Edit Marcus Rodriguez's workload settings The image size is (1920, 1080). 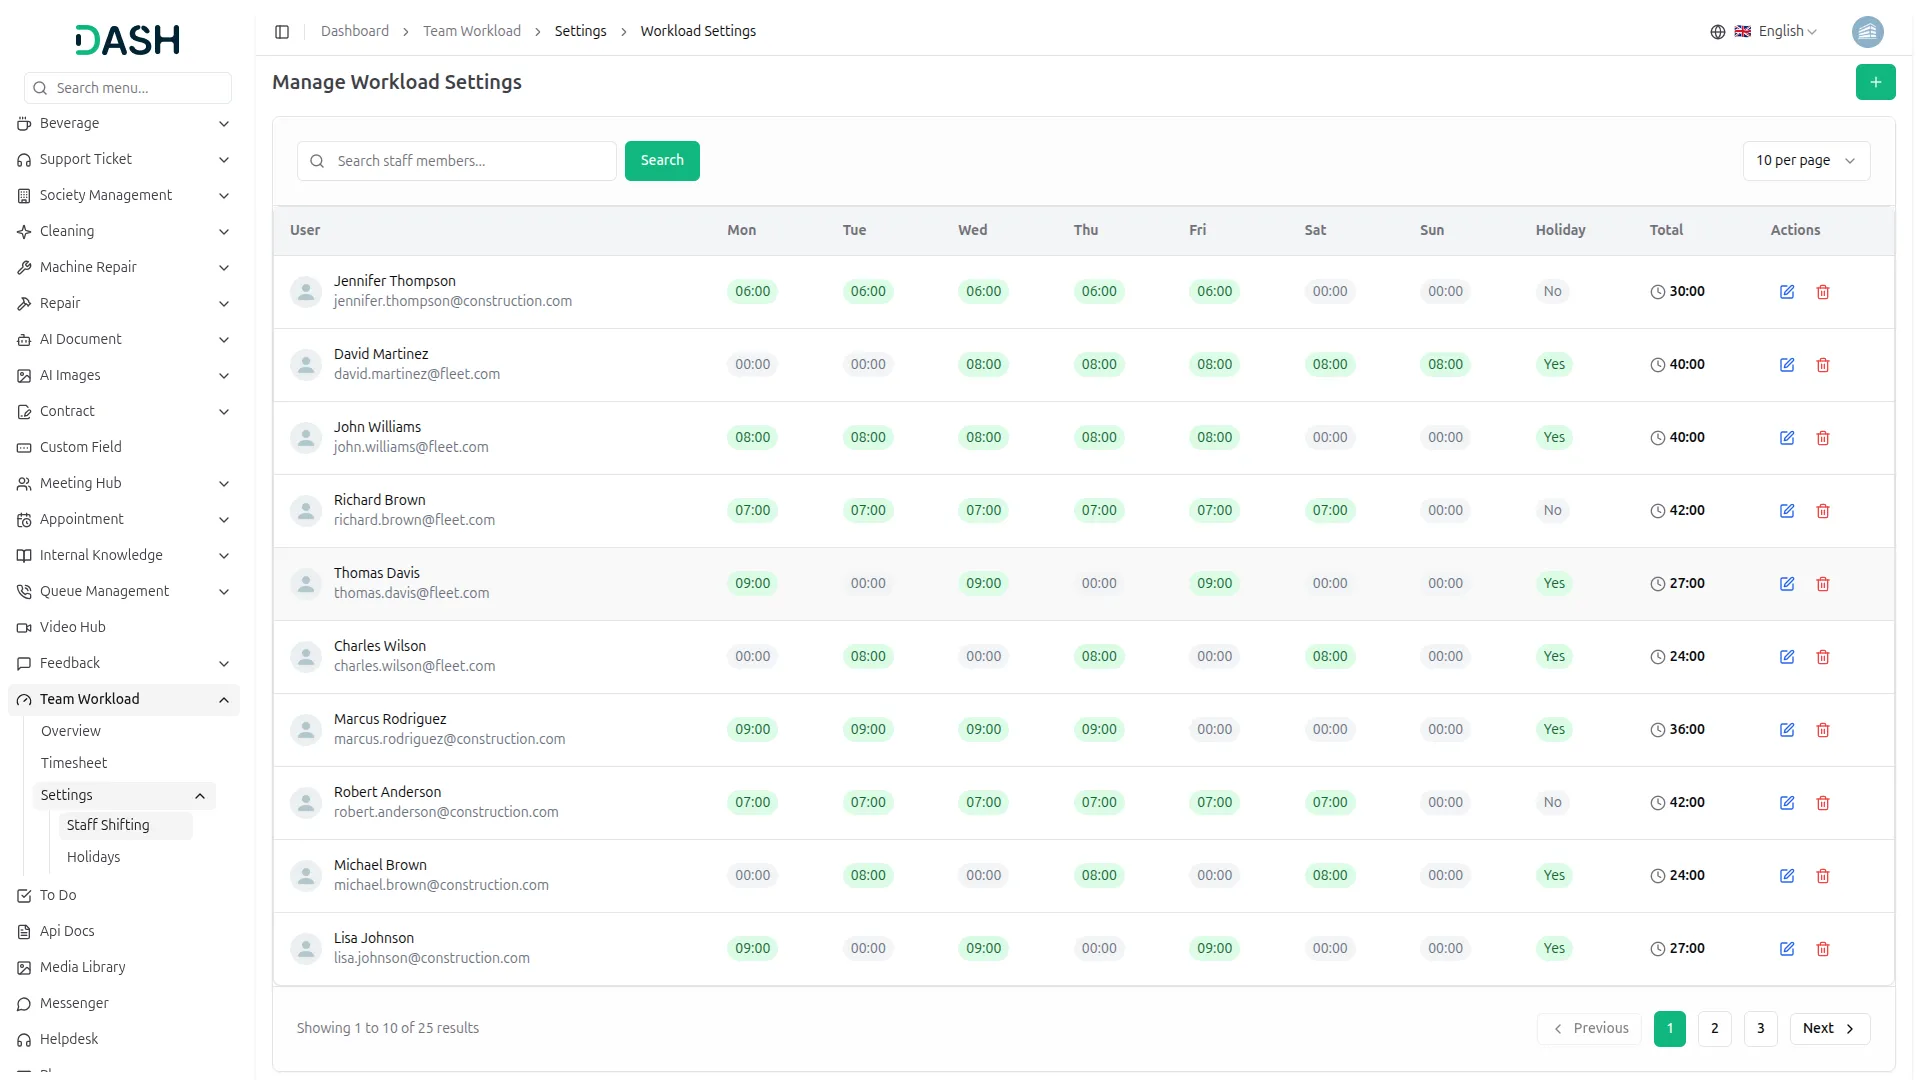(1787, 730)
